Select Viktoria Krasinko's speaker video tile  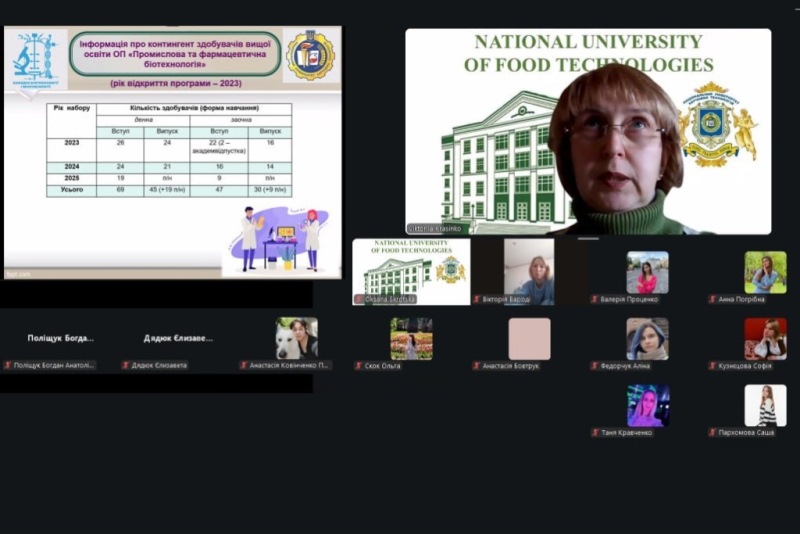point(588,132)
